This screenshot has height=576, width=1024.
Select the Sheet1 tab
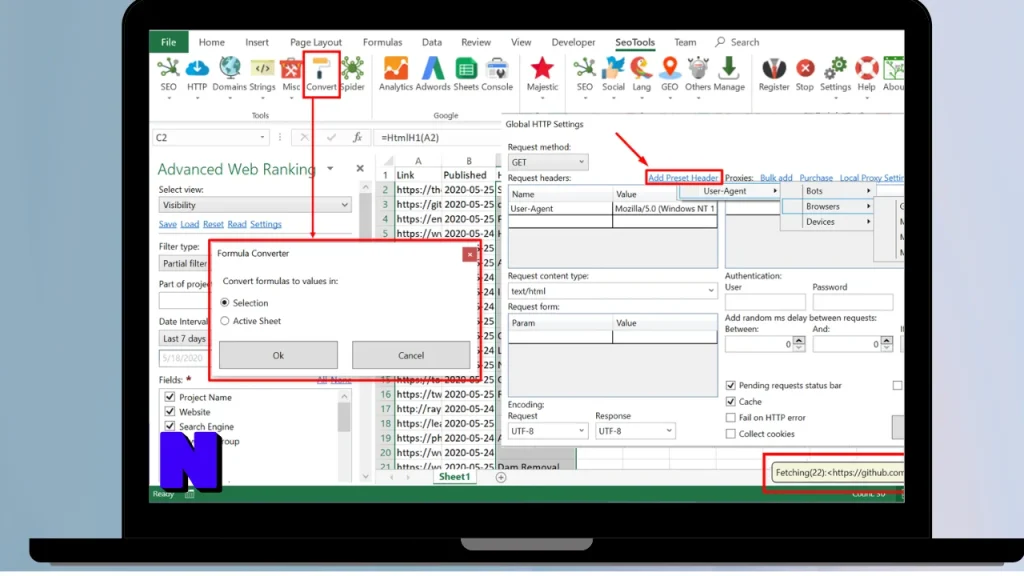point(455,477)
